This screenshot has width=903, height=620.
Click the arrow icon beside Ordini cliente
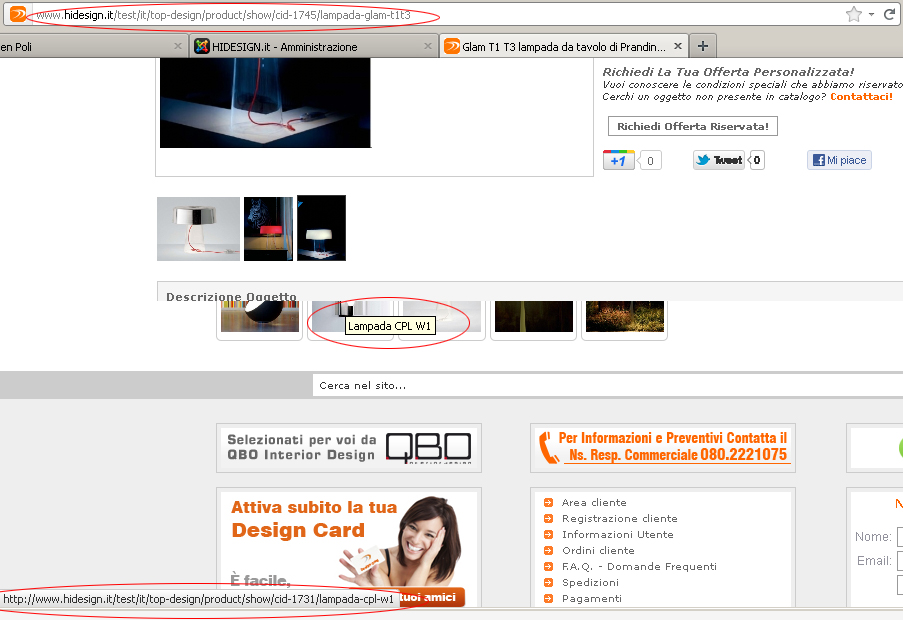tap(548, 550)
